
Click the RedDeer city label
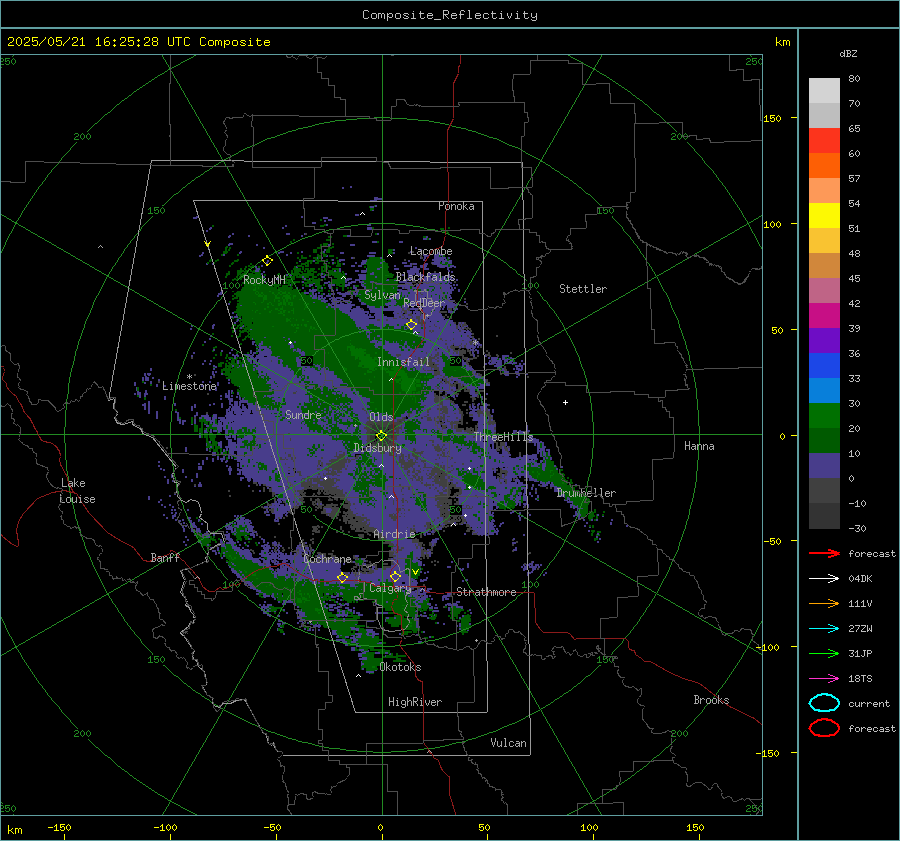click(x=424, y=303)
